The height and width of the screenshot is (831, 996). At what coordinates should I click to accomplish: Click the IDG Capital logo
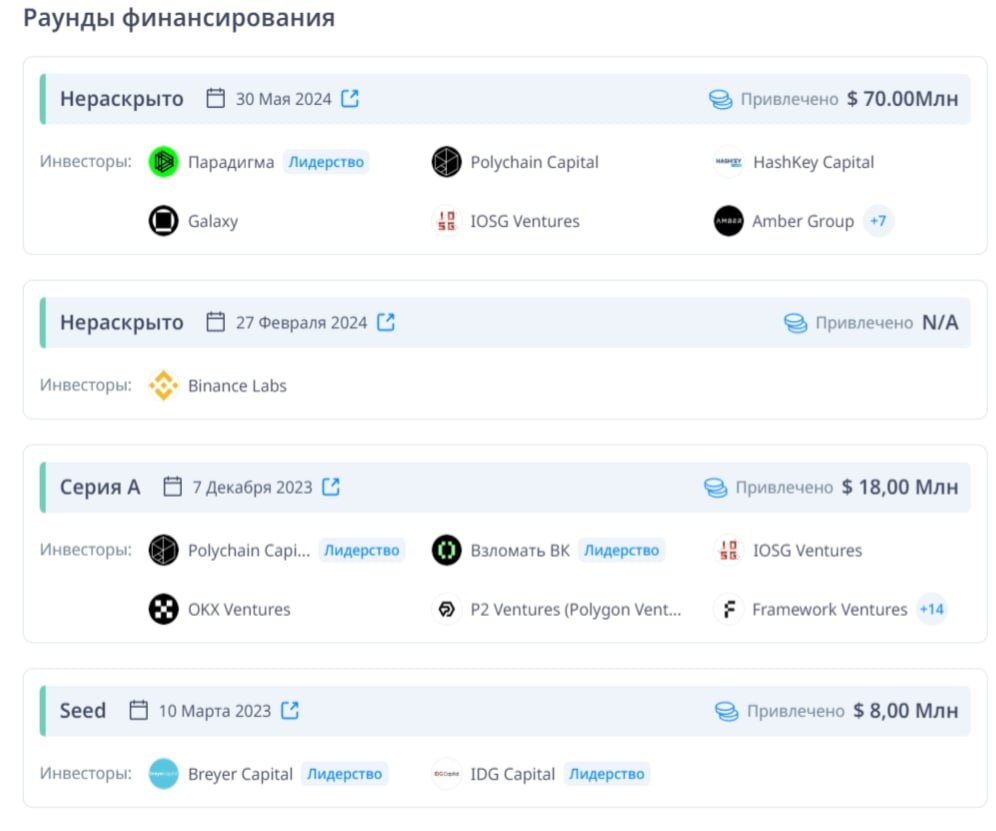tap(447, 774)
